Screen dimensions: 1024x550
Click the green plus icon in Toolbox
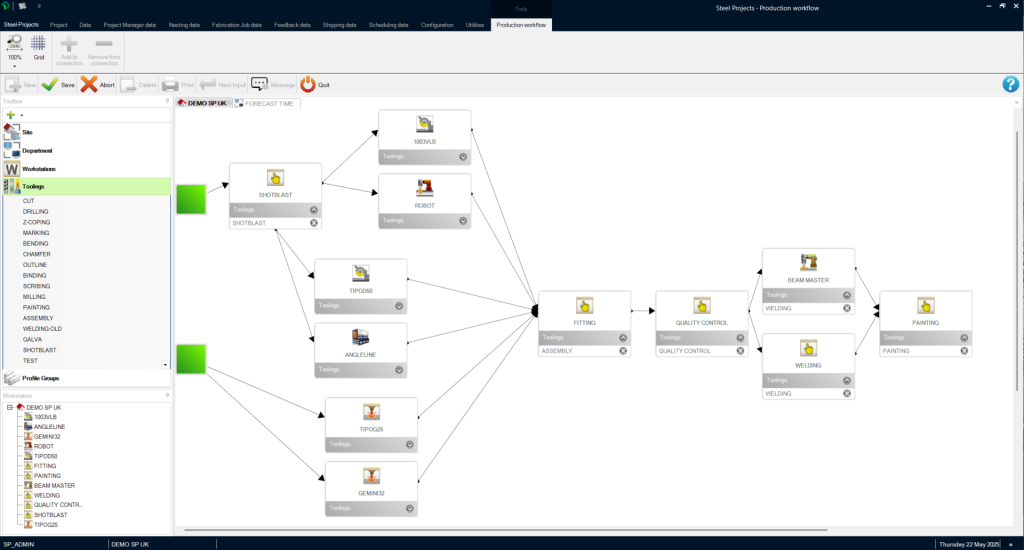click(x=11, y=115)
